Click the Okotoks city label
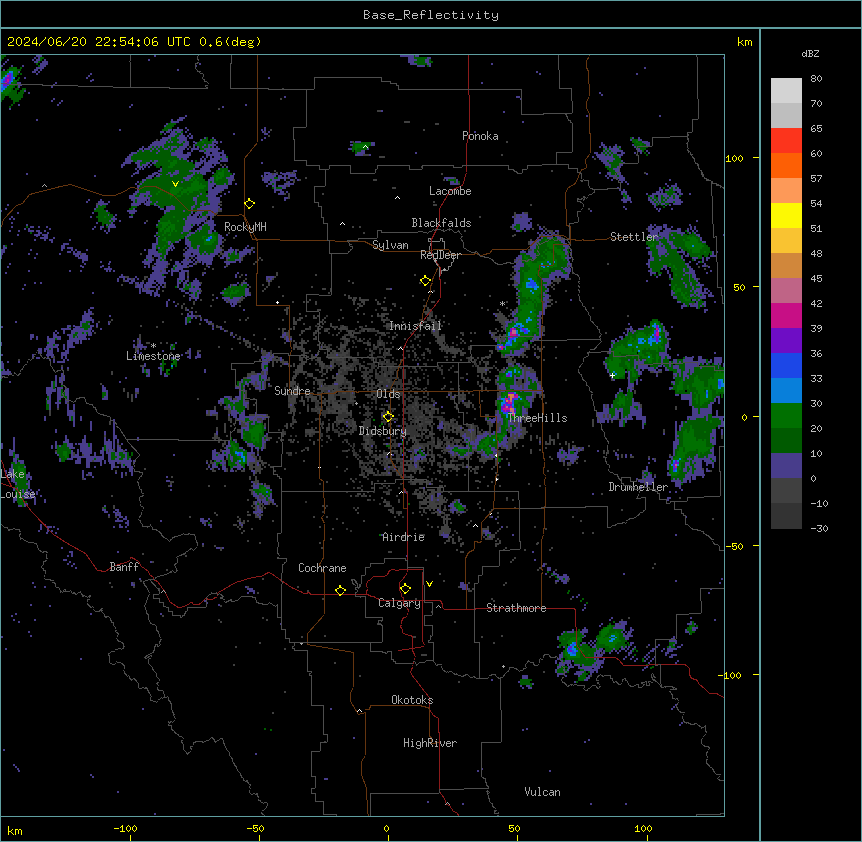This screenshot has height=842, width=862. (412, 700)
